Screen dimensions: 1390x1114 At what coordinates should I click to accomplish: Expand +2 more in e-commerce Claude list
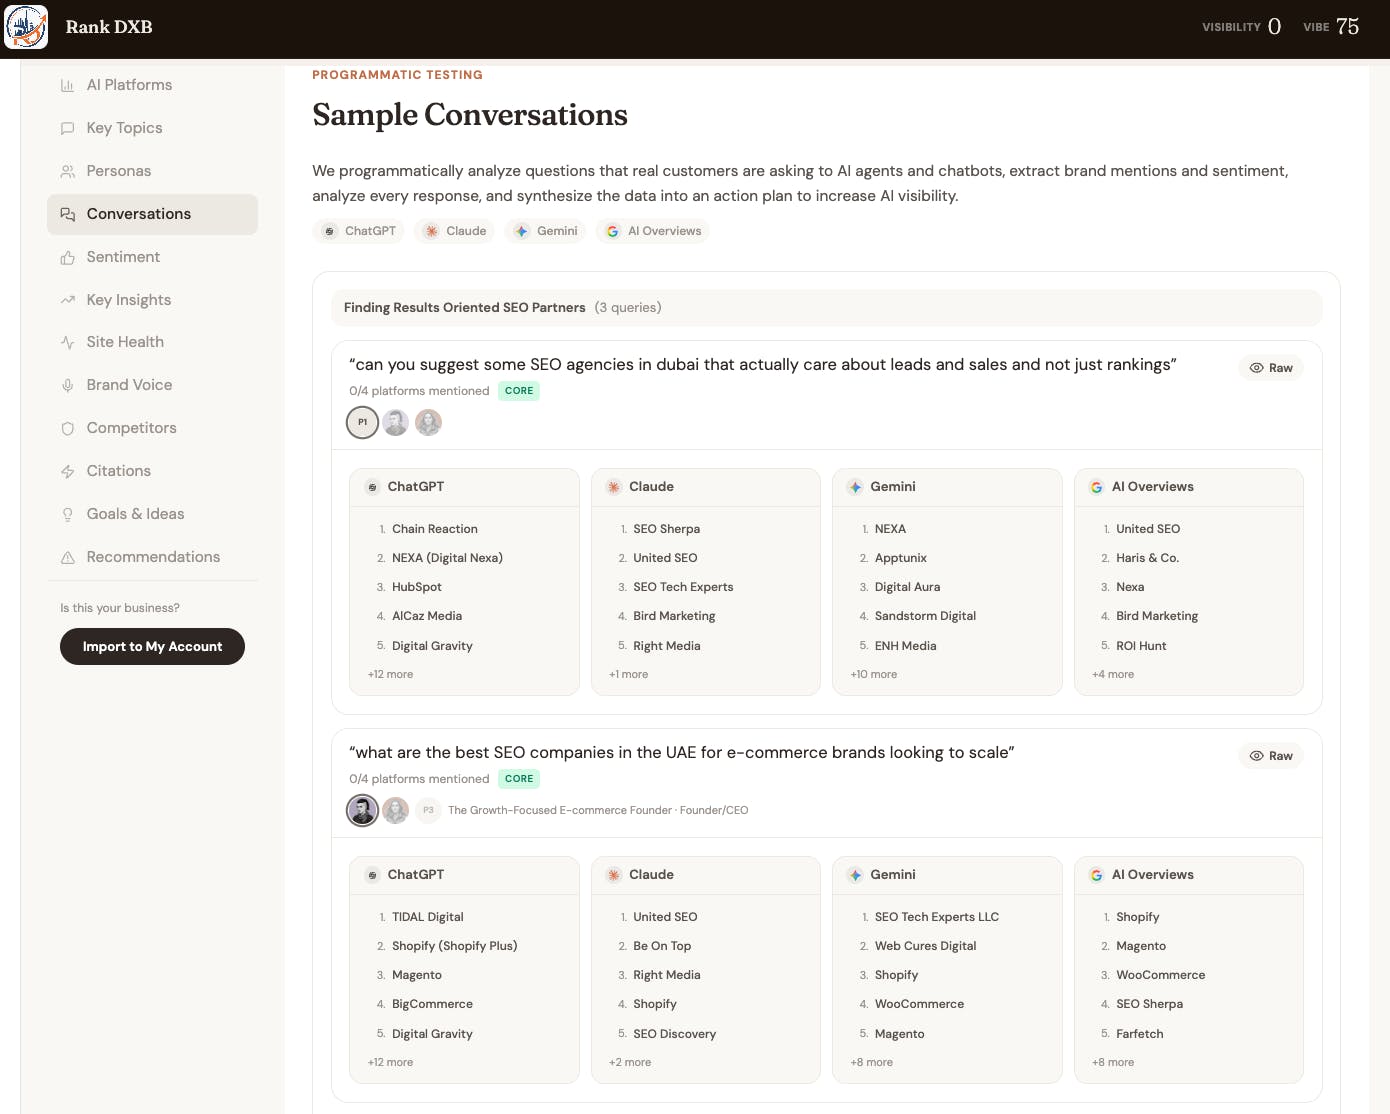(630, 1062)
